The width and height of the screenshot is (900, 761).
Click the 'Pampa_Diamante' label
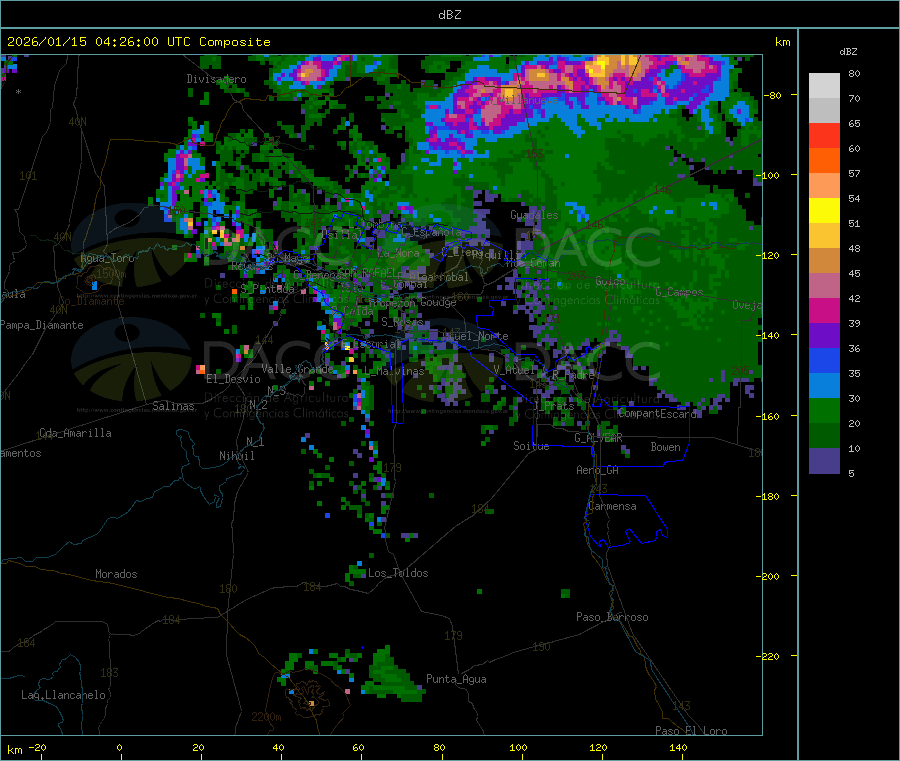coord(42,325)
